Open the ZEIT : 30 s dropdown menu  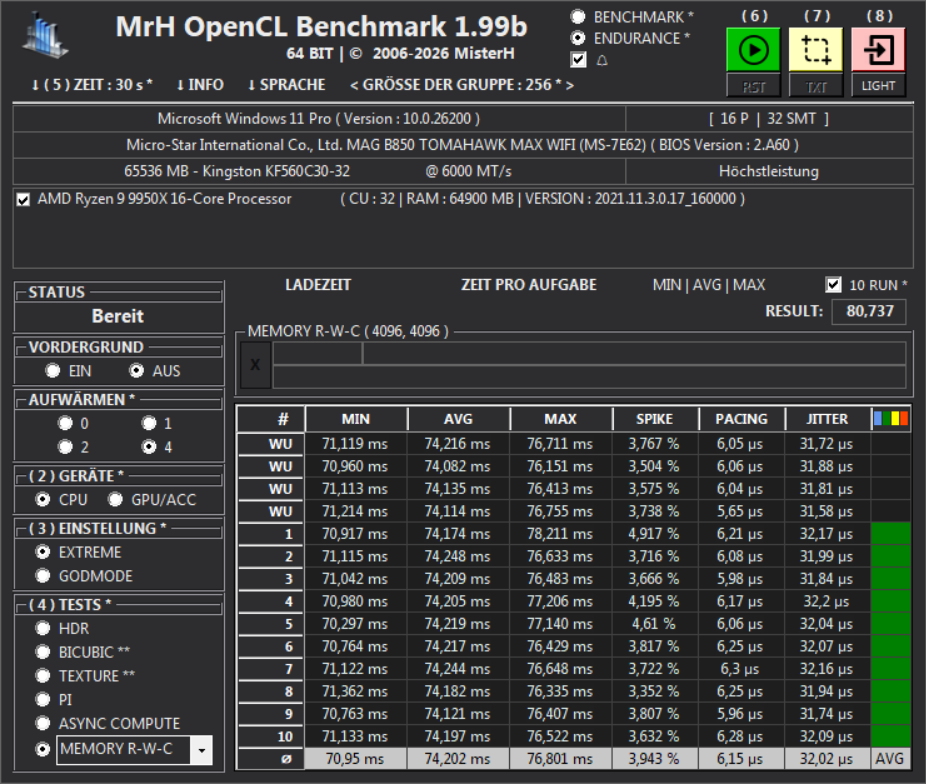tap(92, 84)
